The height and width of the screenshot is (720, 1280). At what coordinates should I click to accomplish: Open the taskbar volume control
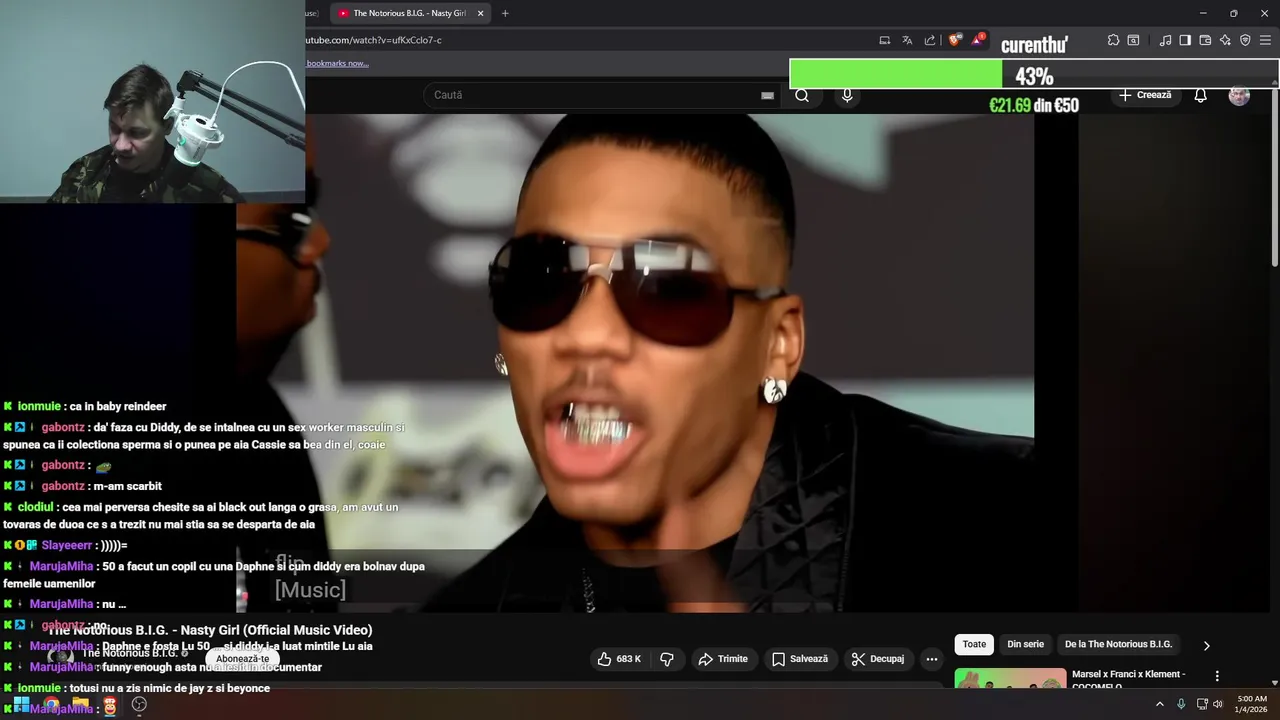pyautogui.click(x=1217, y=704)
